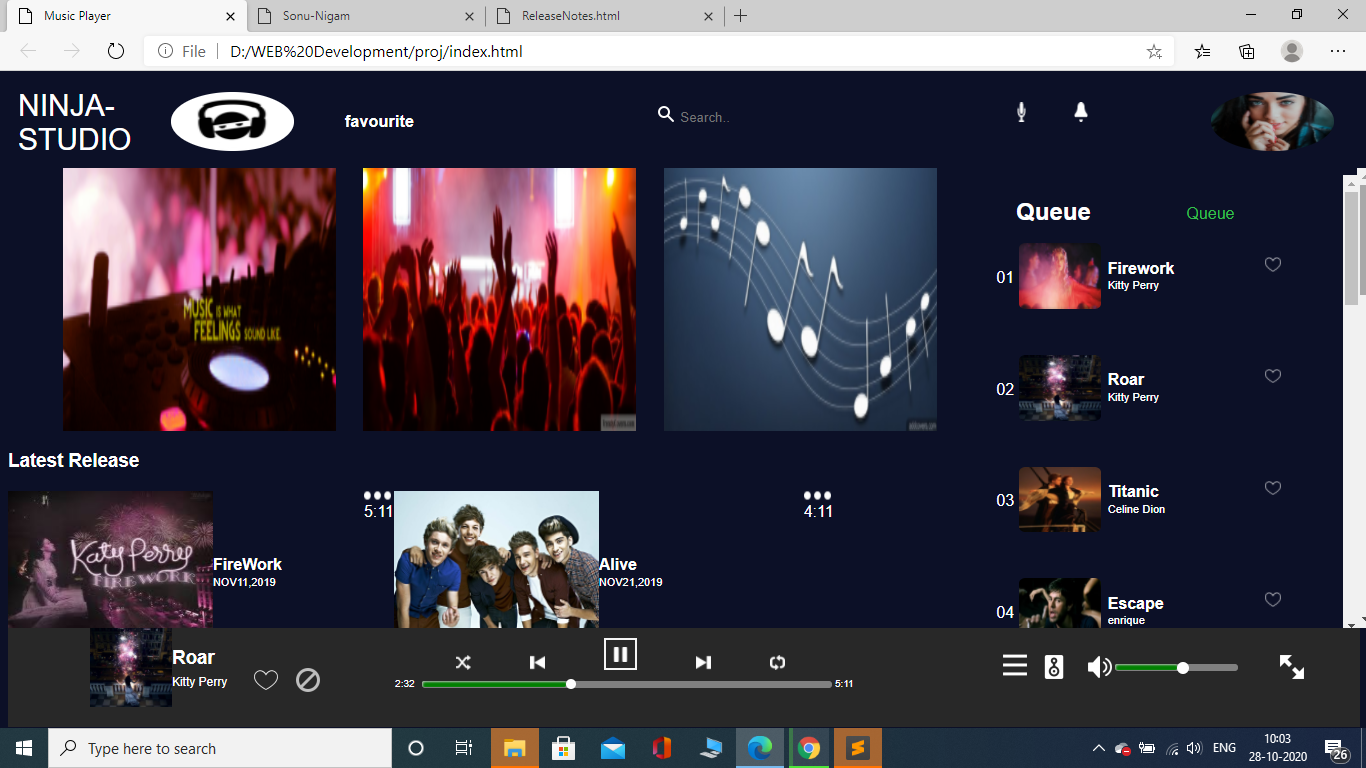Open the playlist queue icon in player bar

point(1014,665)
